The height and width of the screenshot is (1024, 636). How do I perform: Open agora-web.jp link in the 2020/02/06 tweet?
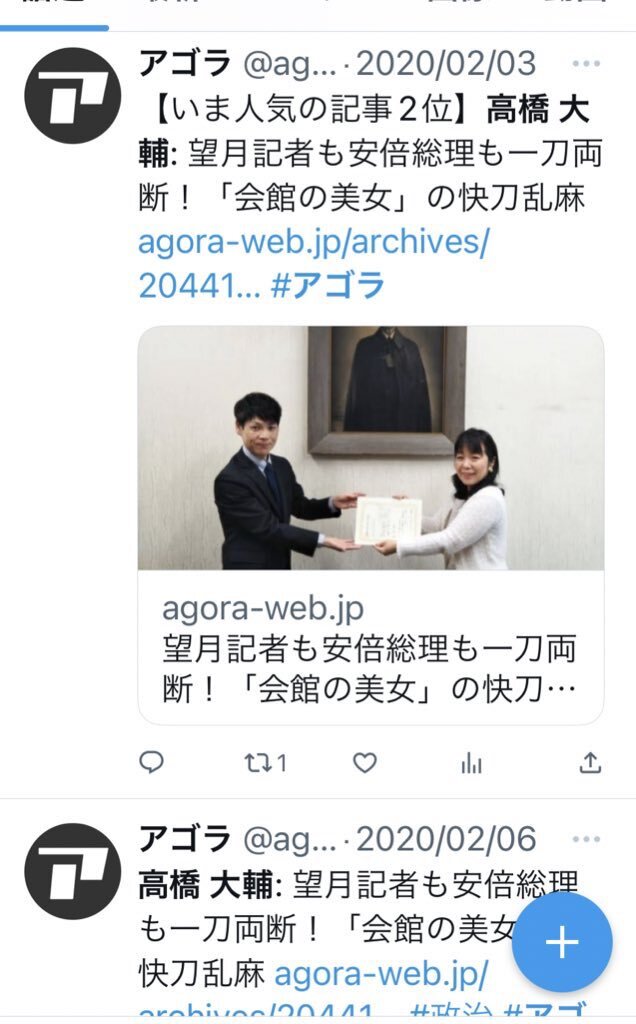pos(381,974)
